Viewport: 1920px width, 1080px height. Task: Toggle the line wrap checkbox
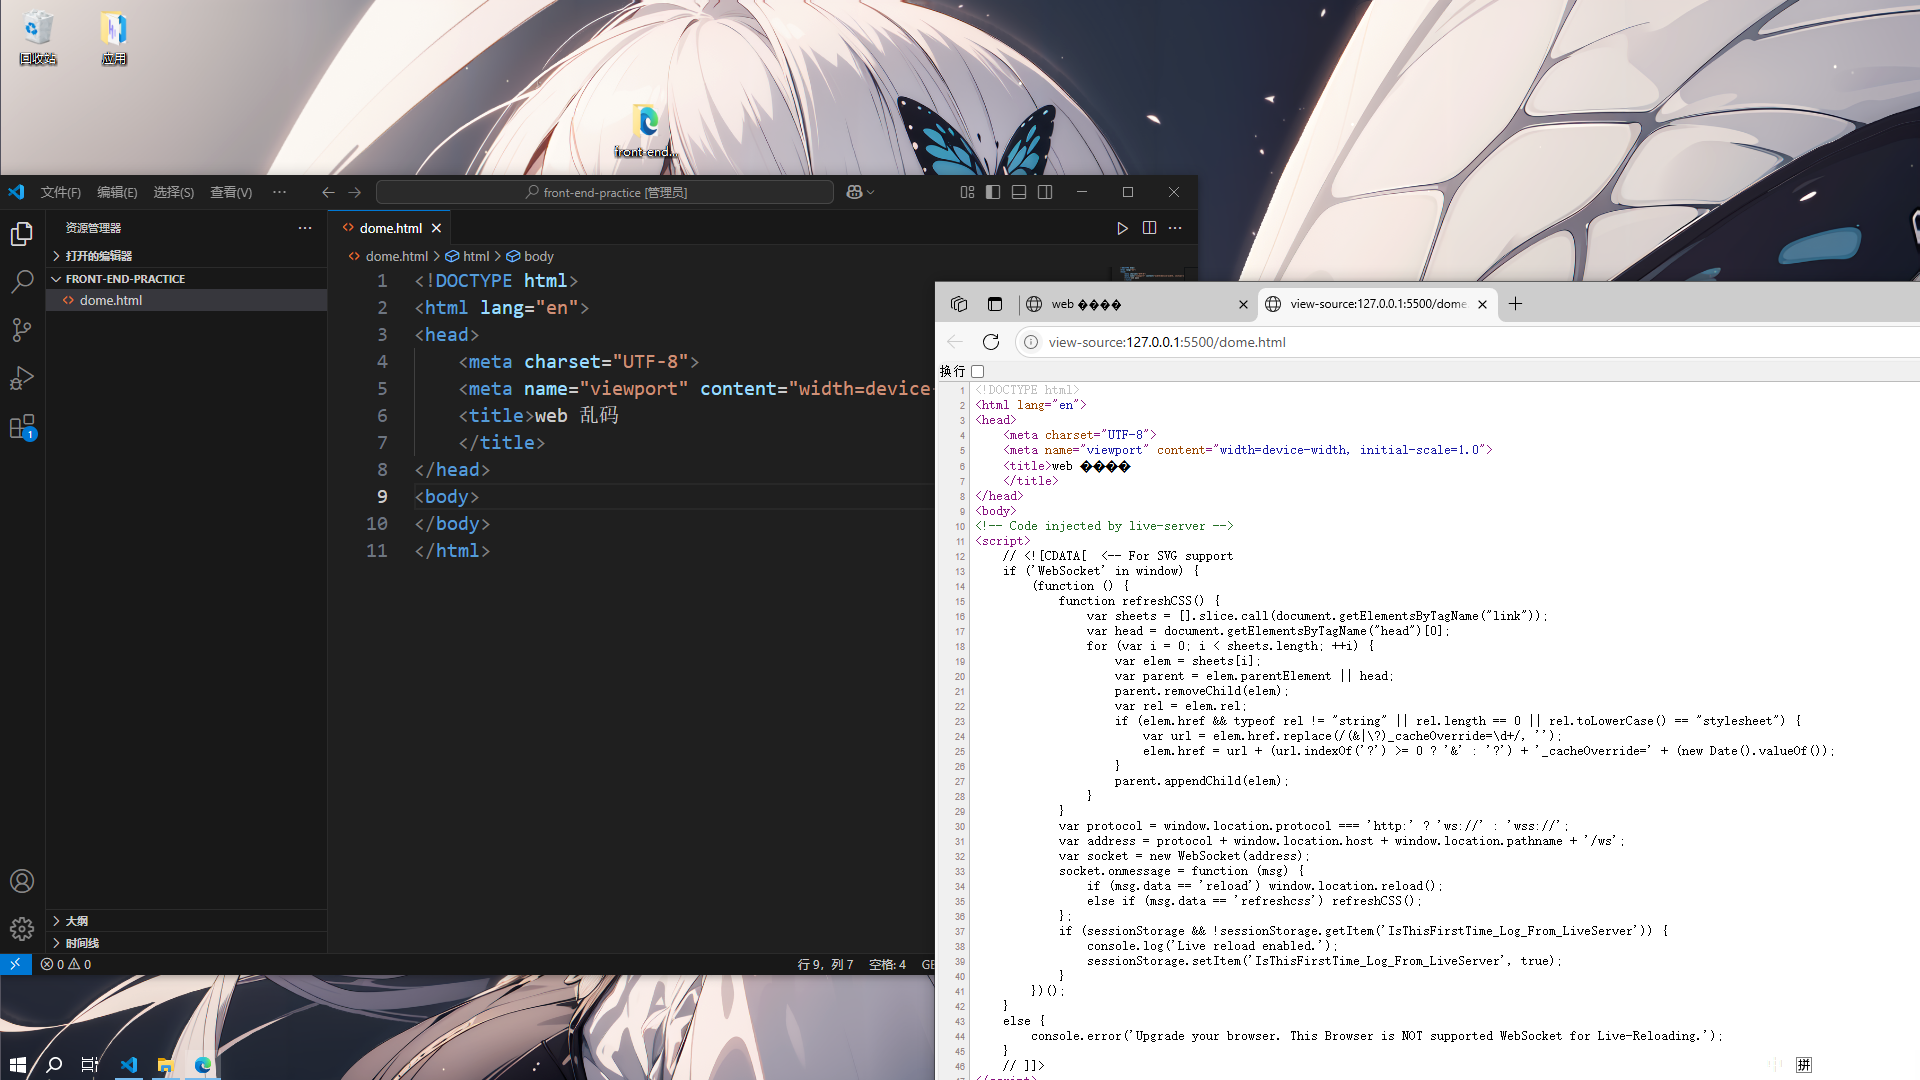pos(978,372)
